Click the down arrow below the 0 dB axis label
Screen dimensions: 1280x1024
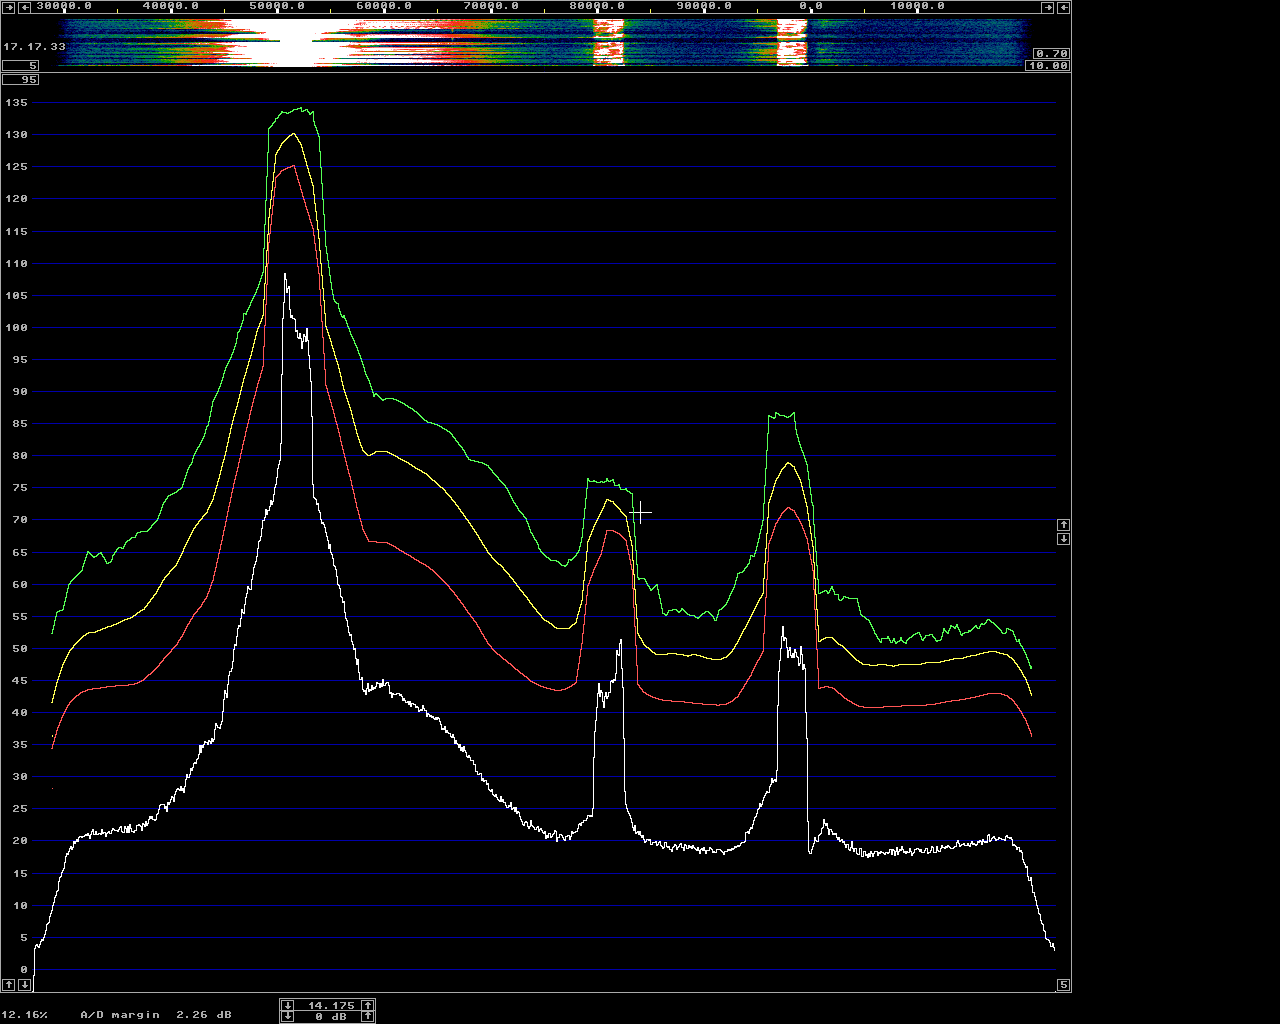point(25,985)
